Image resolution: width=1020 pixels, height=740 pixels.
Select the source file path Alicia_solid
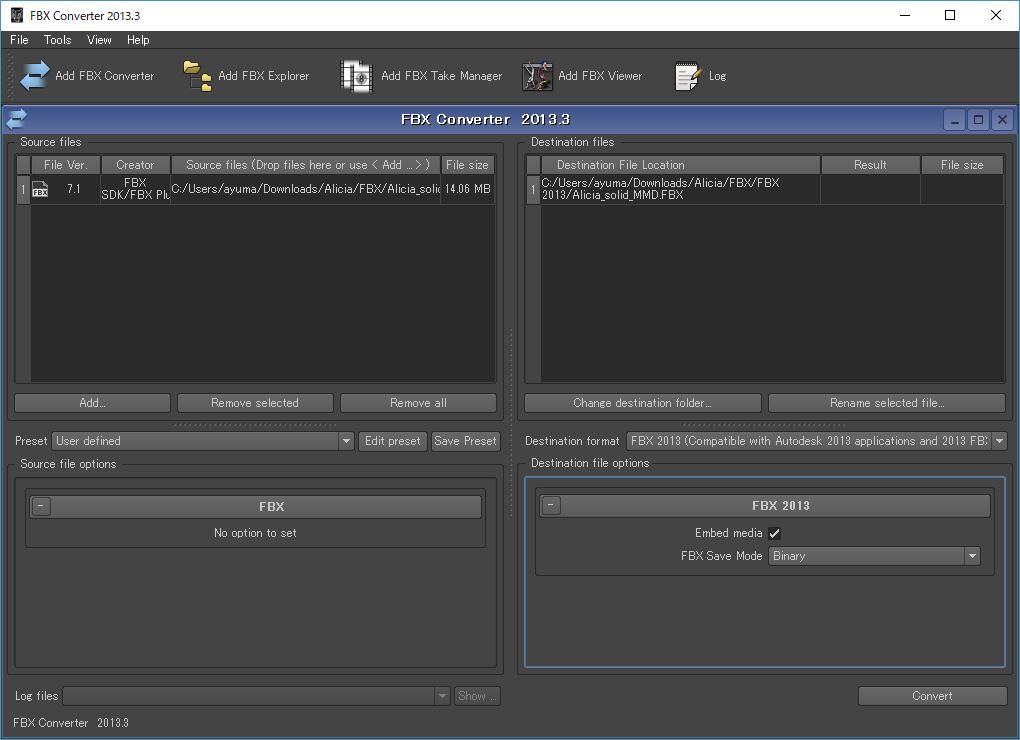[306, 189]
